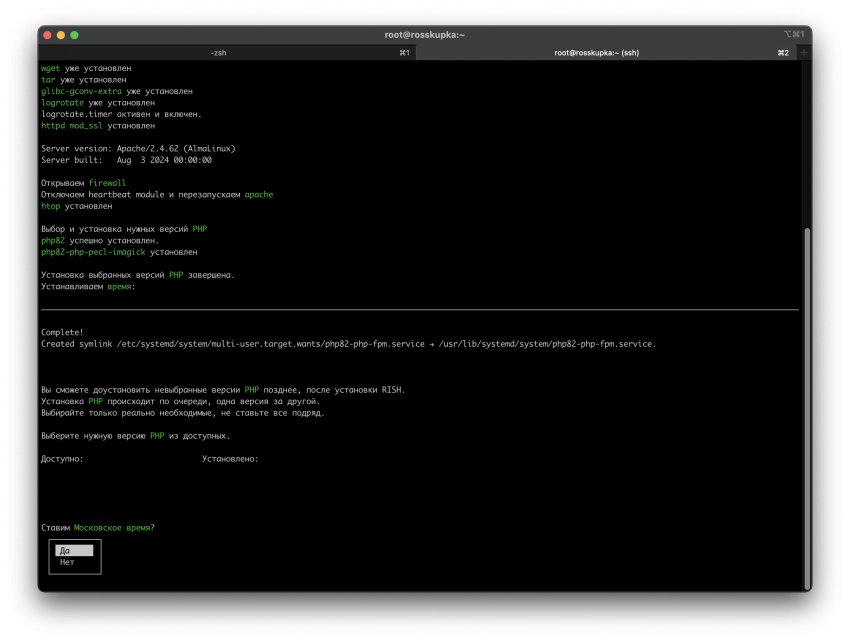Click the 'logrotate уже установлен' line
The image size is (850, 642).
[x=98, y=103]
